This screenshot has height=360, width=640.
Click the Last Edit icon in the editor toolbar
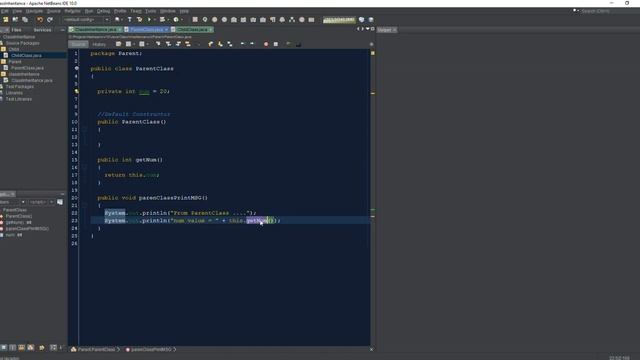[119, 44]
